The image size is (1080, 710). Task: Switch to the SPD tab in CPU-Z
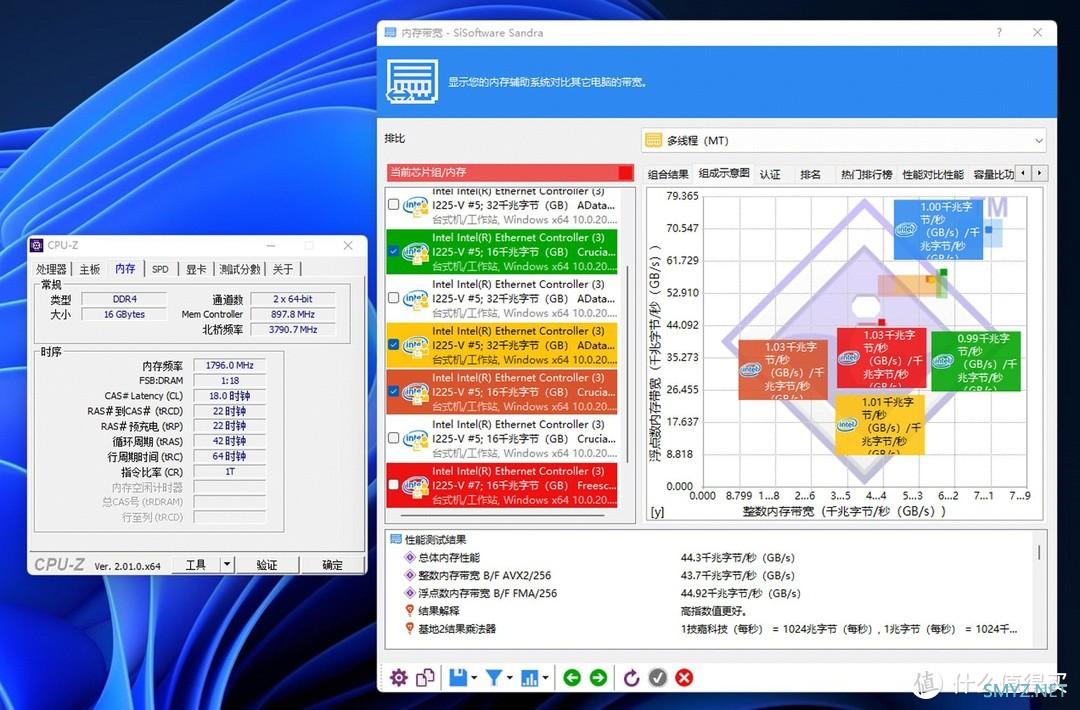click(160, 269)
